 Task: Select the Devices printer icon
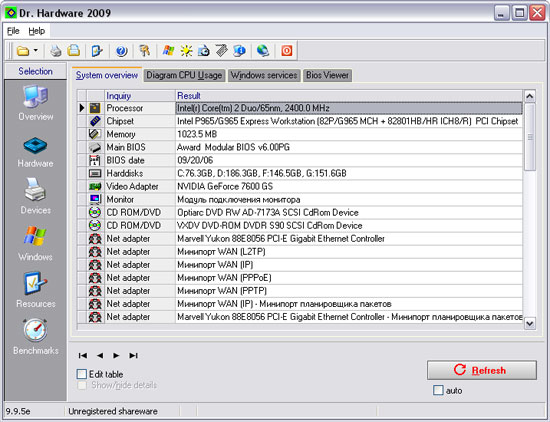point(35,189)
